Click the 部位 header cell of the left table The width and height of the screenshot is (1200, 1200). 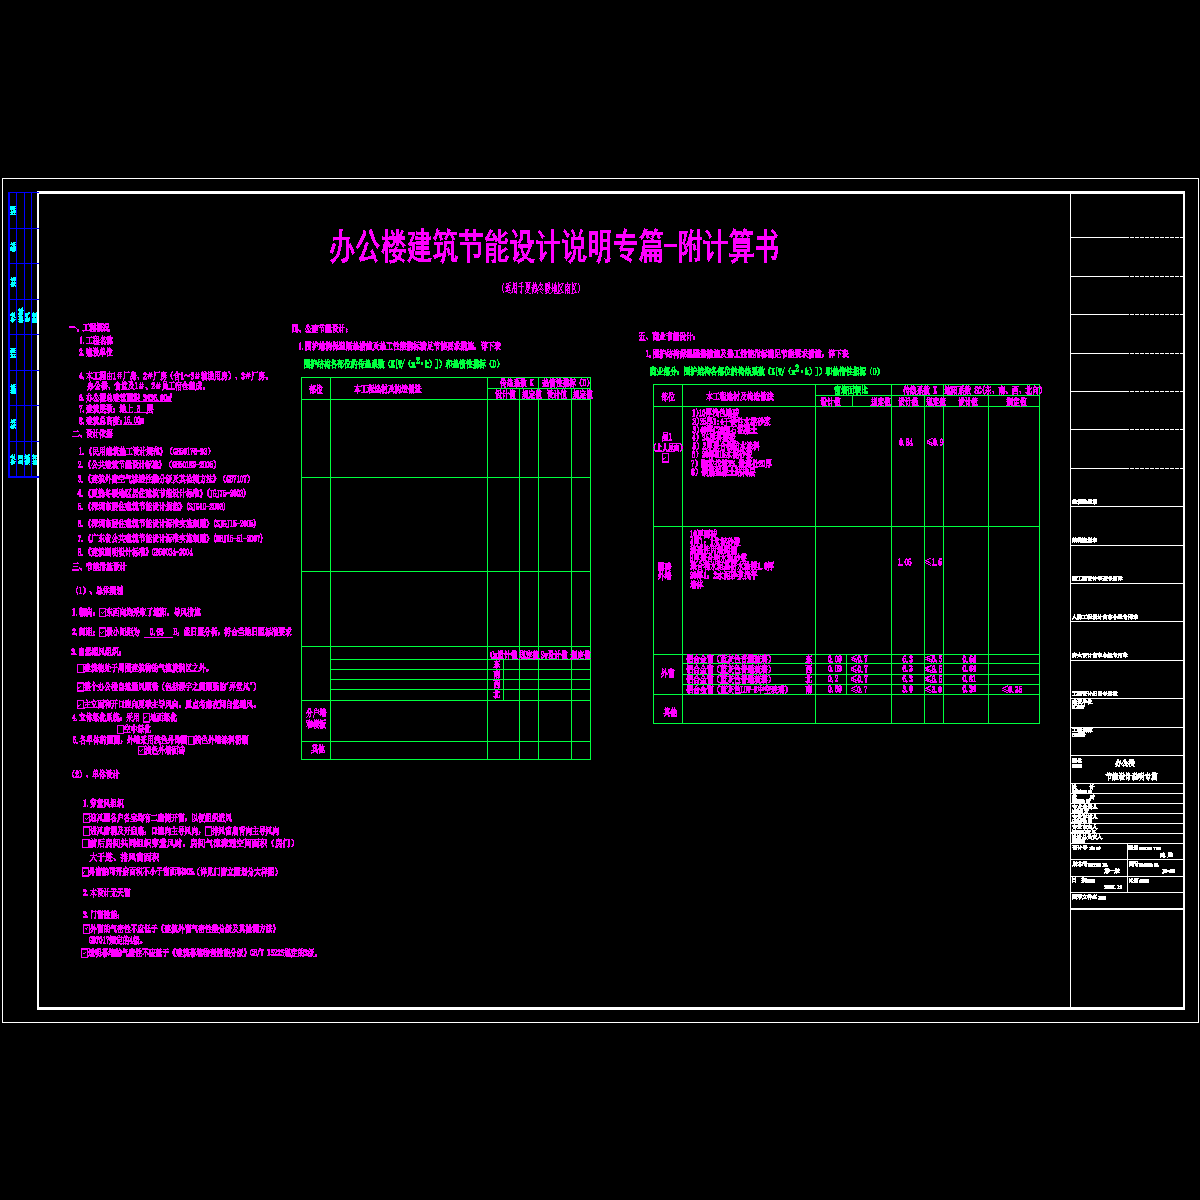click(316, 390)
